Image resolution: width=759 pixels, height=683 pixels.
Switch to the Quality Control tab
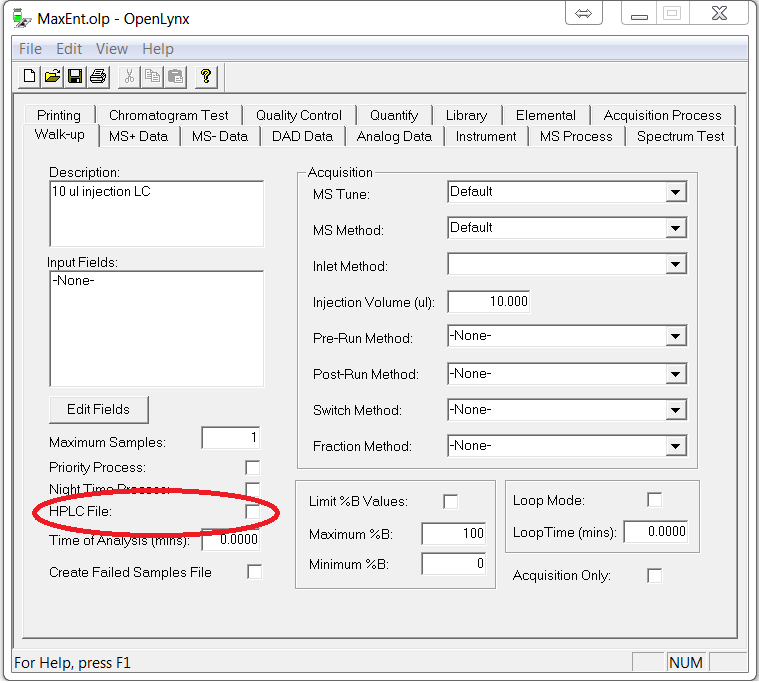tap(298, 115)
